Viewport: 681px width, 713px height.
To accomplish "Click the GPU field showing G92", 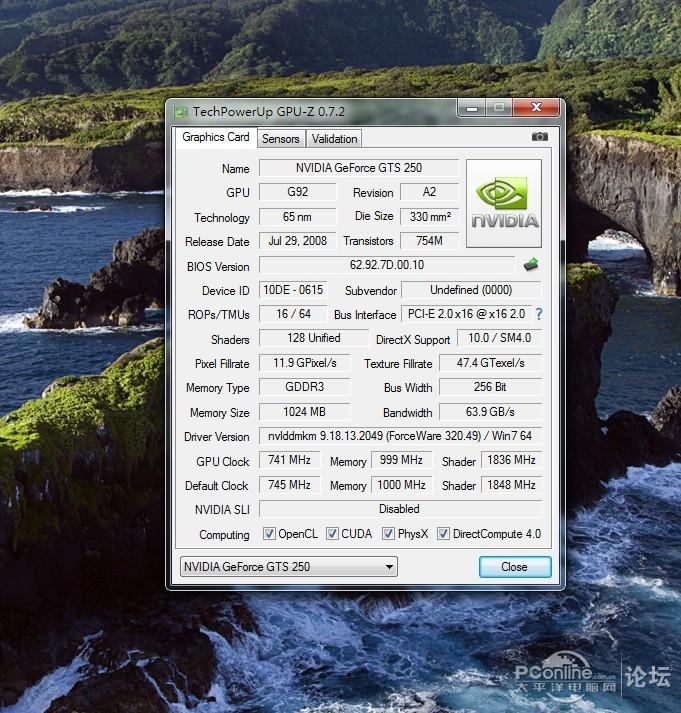I will coord(298,192).
